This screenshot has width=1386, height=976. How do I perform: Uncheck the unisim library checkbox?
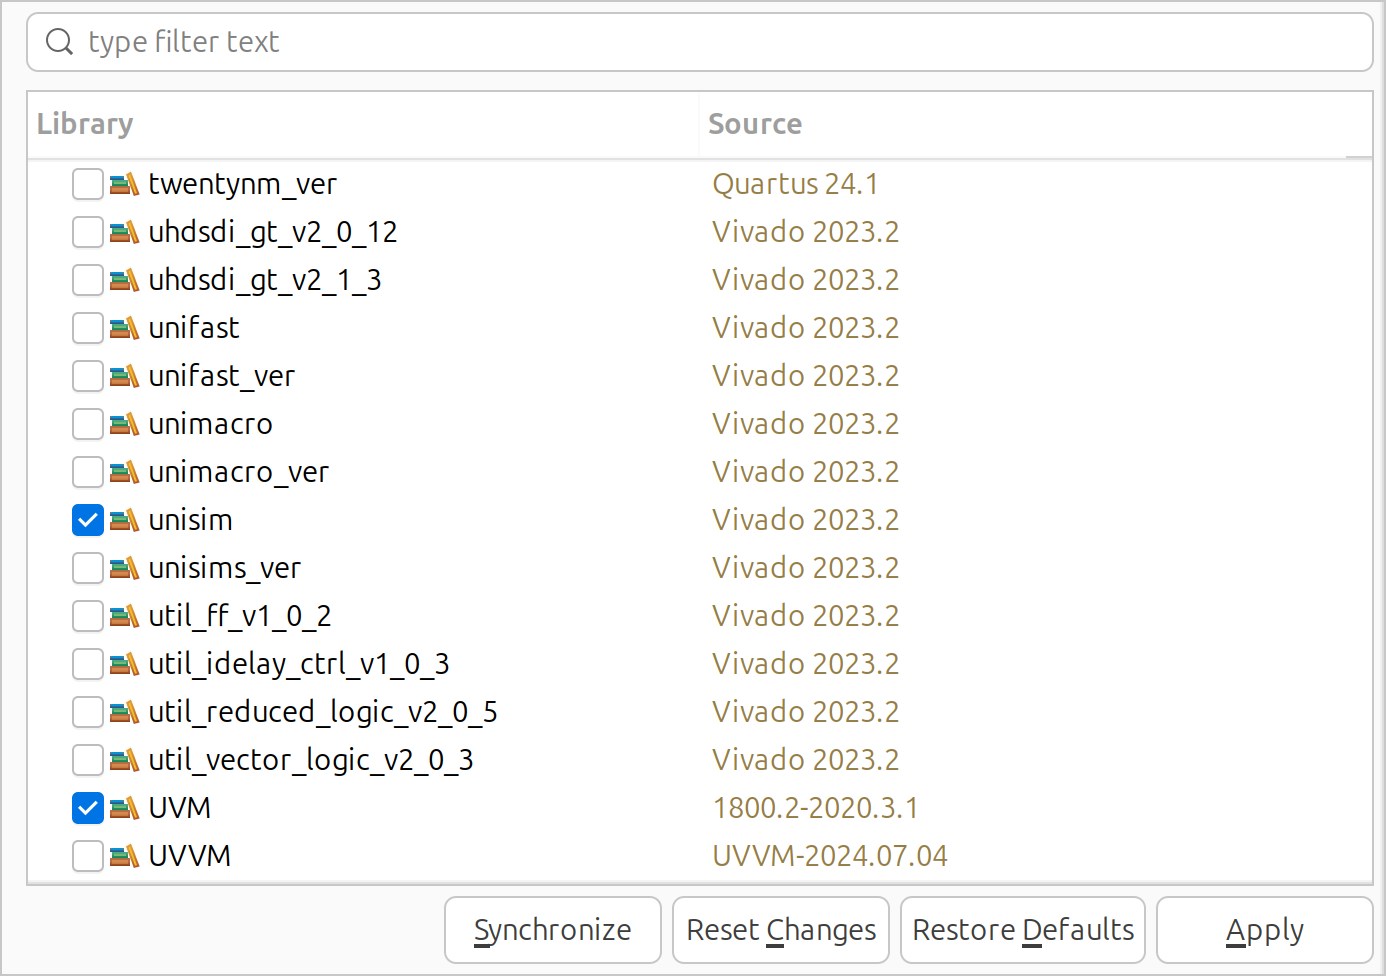coord(88,520)
